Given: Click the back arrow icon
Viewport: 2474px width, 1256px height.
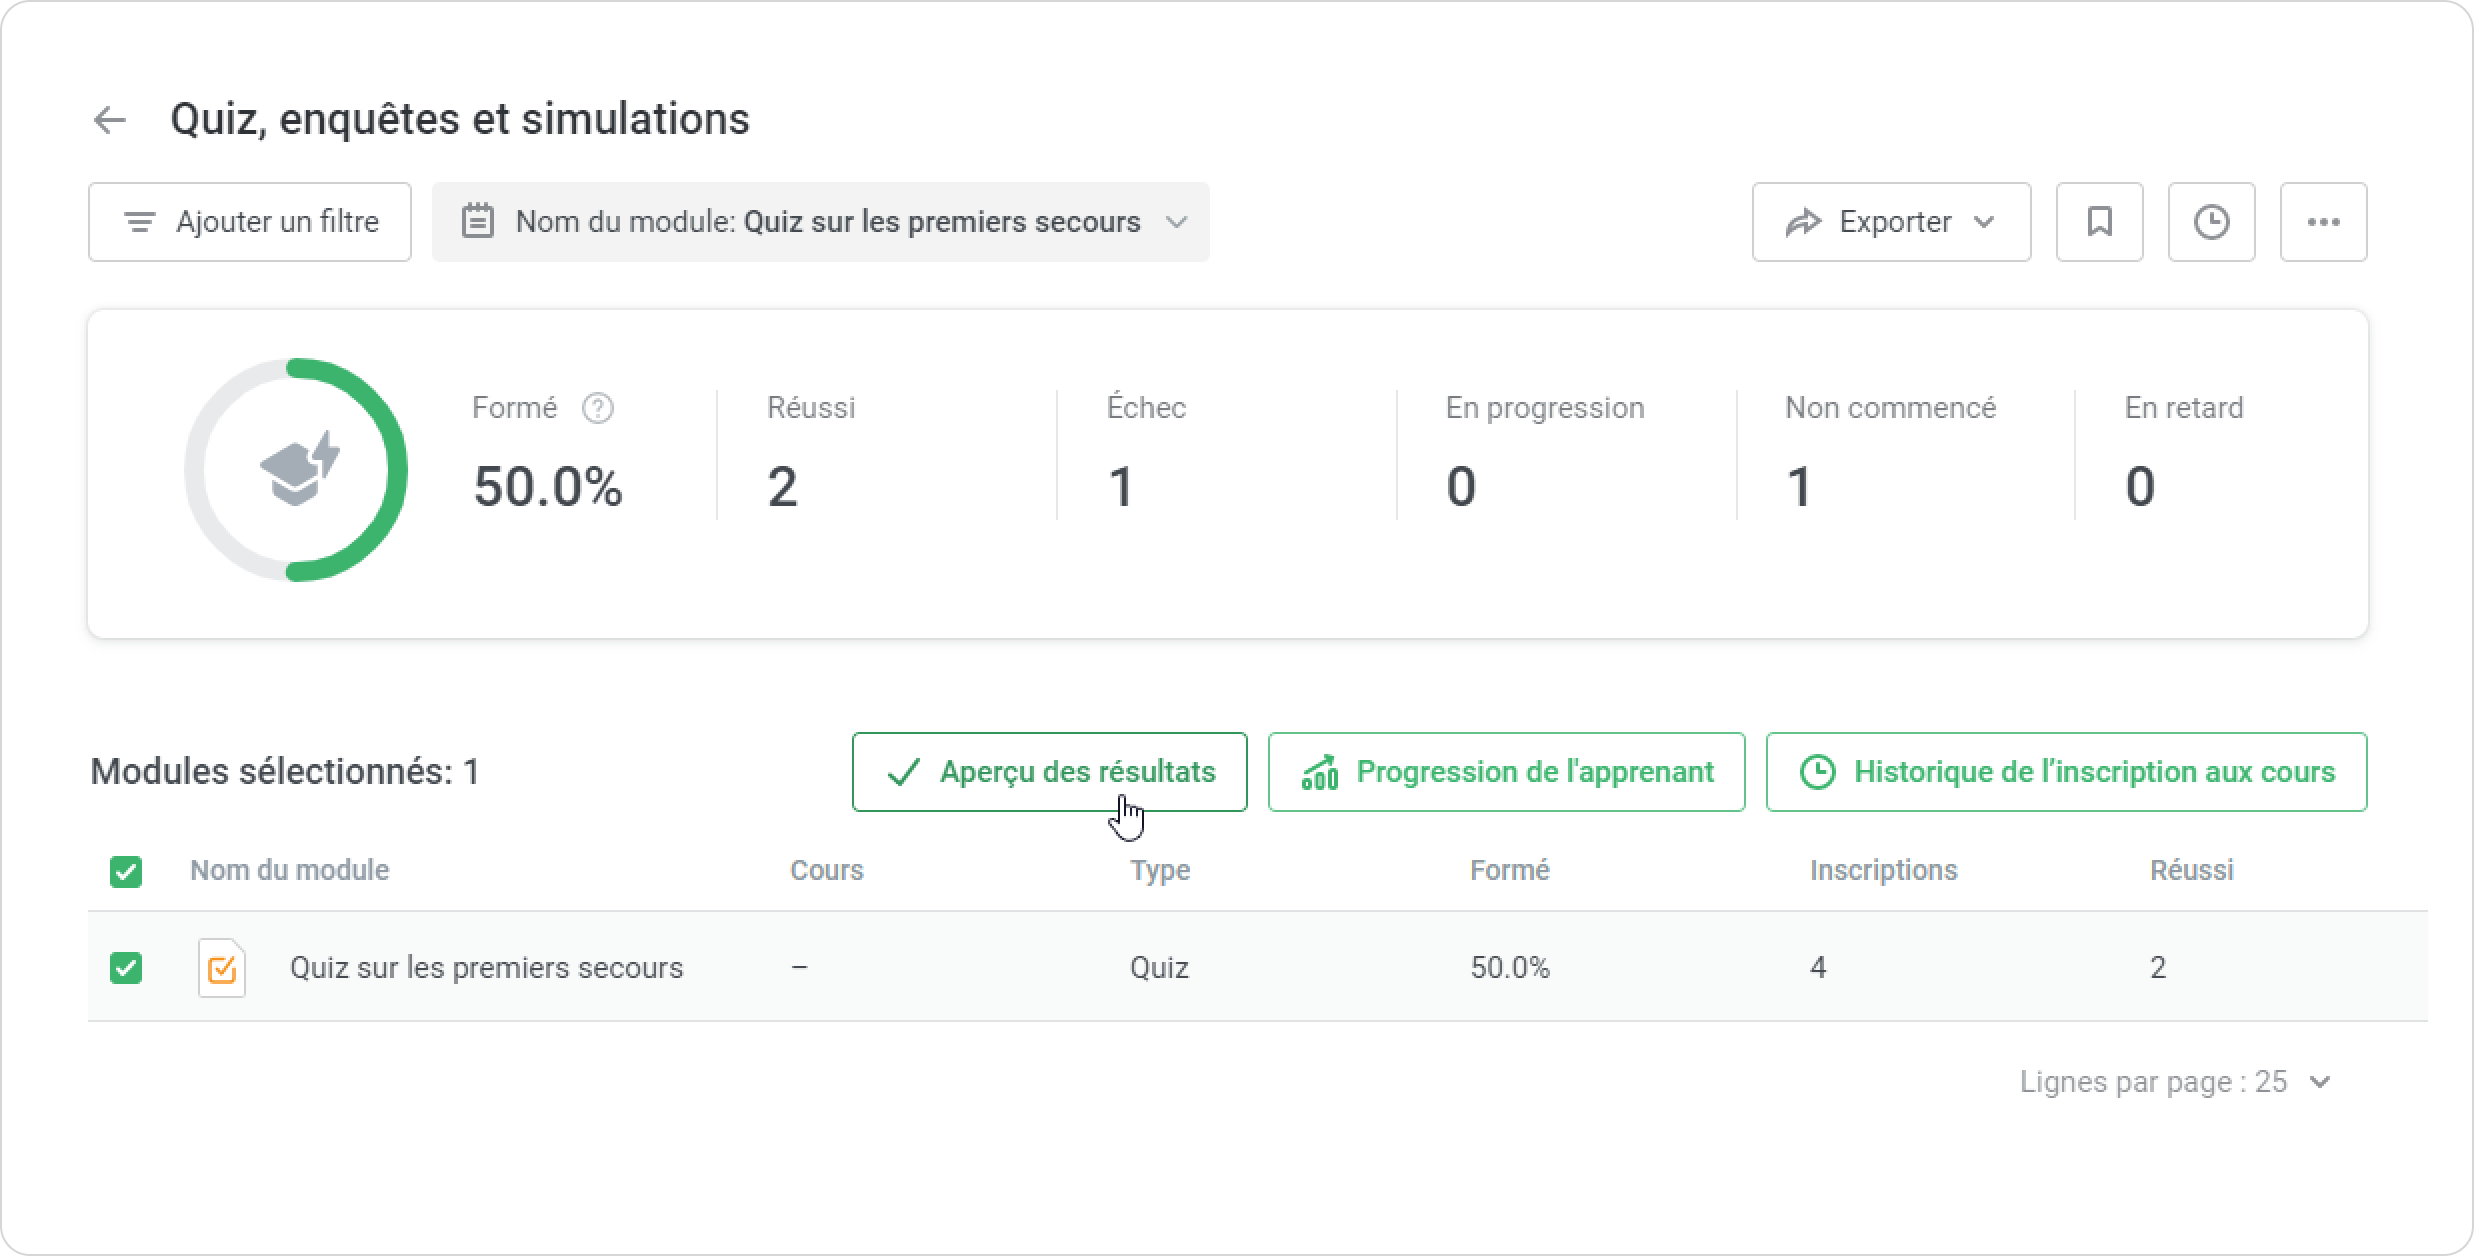Looking at the screenshot, I should [x=110, y=120].
